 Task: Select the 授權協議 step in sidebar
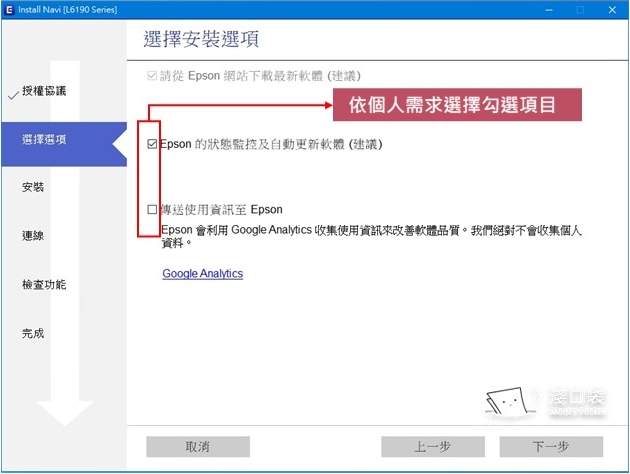(44, 91)
